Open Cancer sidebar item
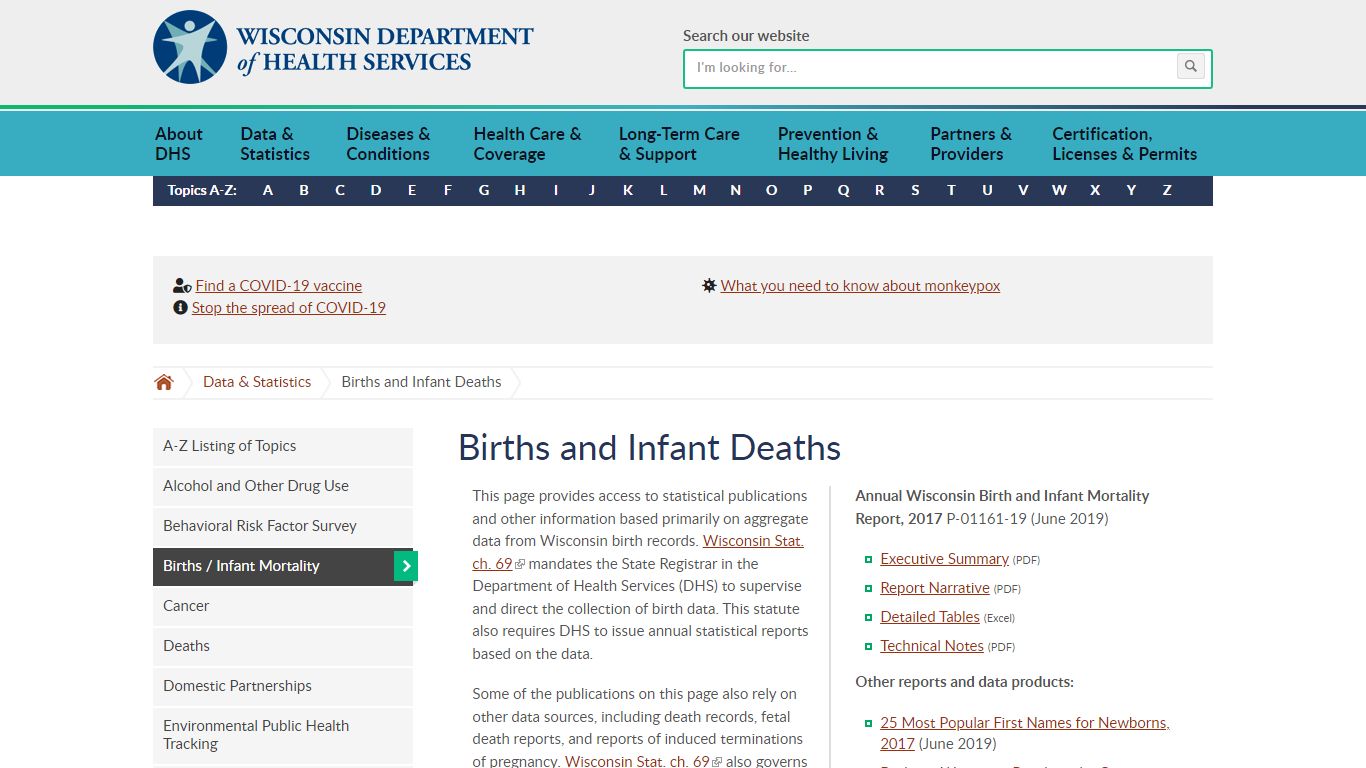The height and width of the screenshot is (768, 1366). (x=283, y=606)
